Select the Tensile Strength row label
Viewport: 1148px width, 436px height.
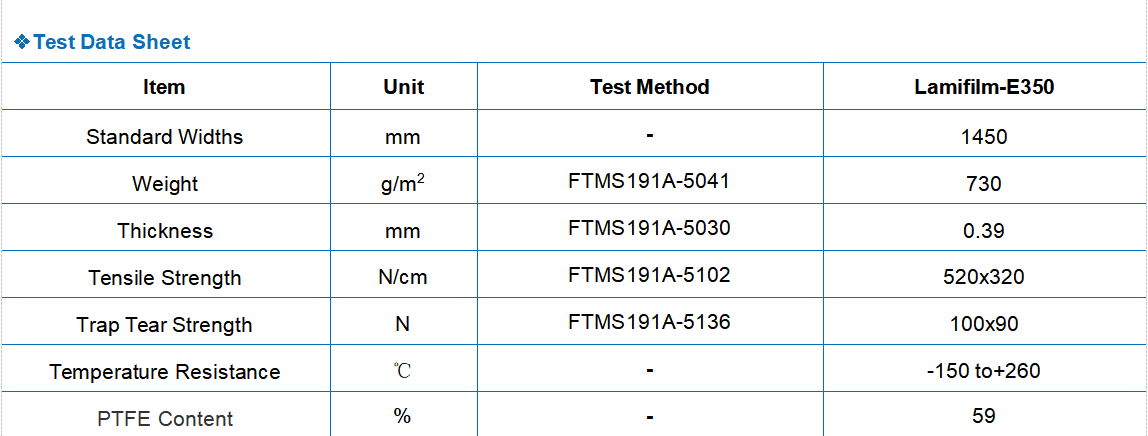pyautogui.click(x=164, y=278)
